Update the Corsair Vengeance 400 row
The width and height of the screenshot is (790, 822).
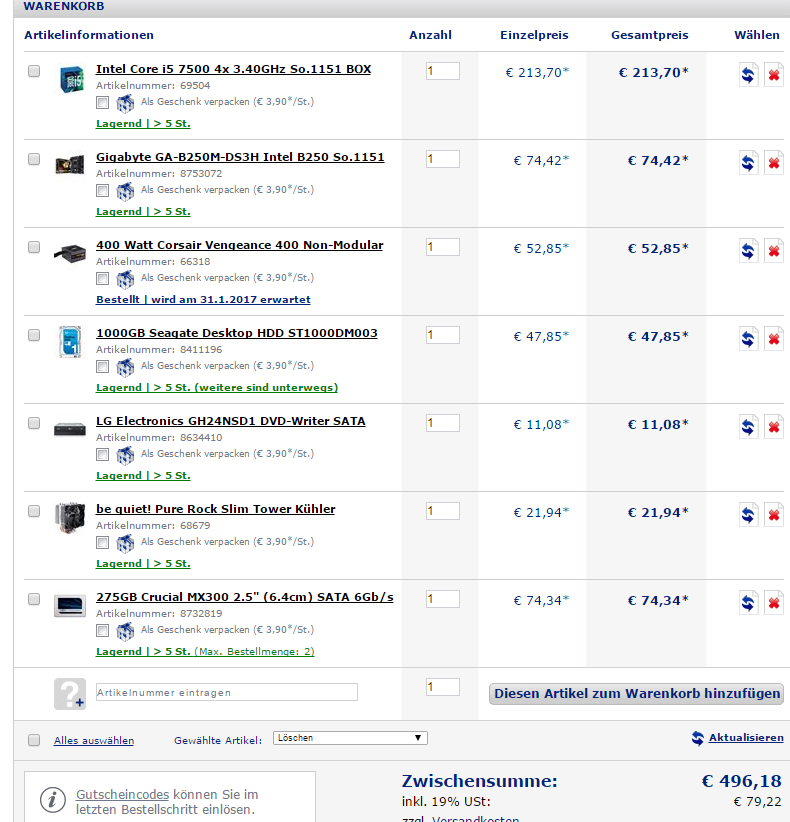click(x=748, y=251)
